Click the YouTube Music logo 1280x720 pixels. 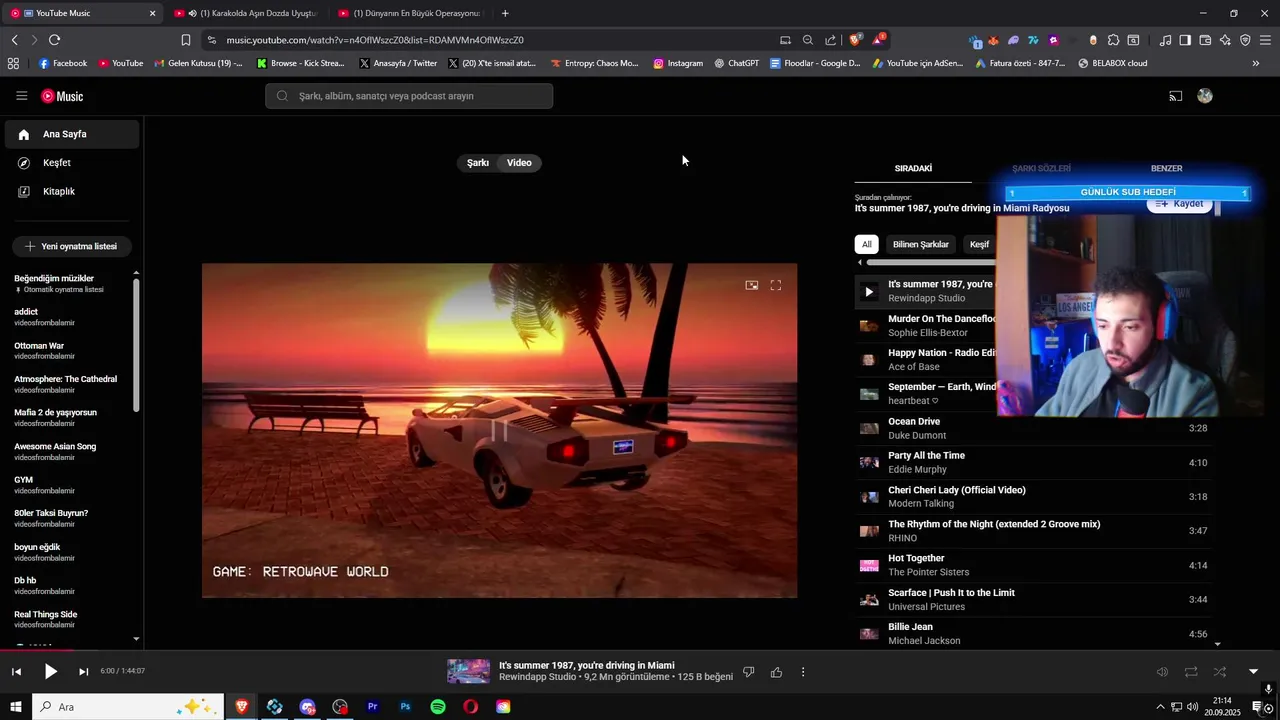coord(62,96)
